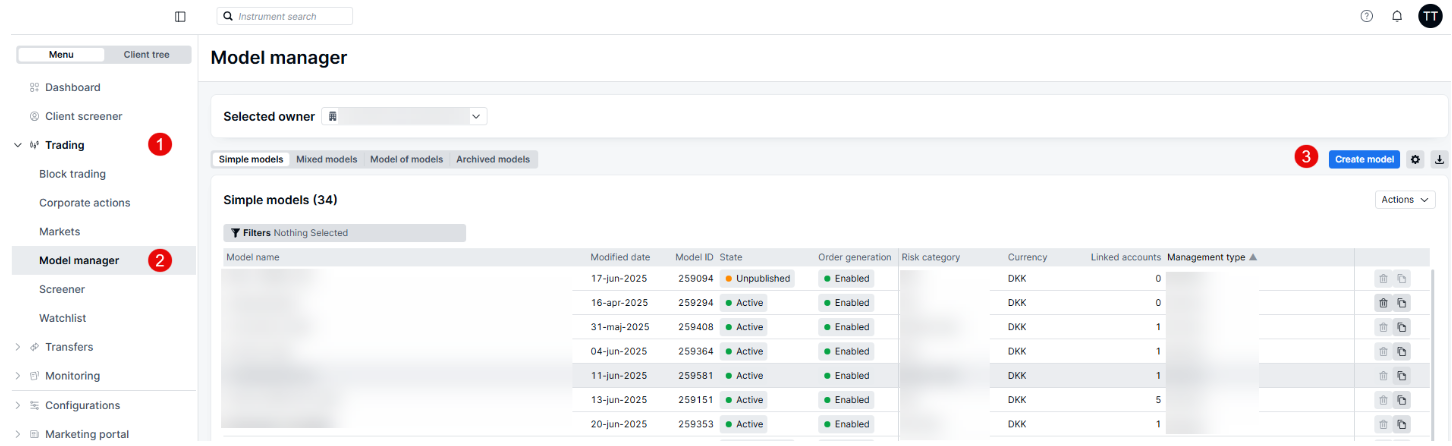Copy the model 259094 row
The height and width of the screenshot is (446, 1452).
pyautogui.click(x=1402, y=279)
